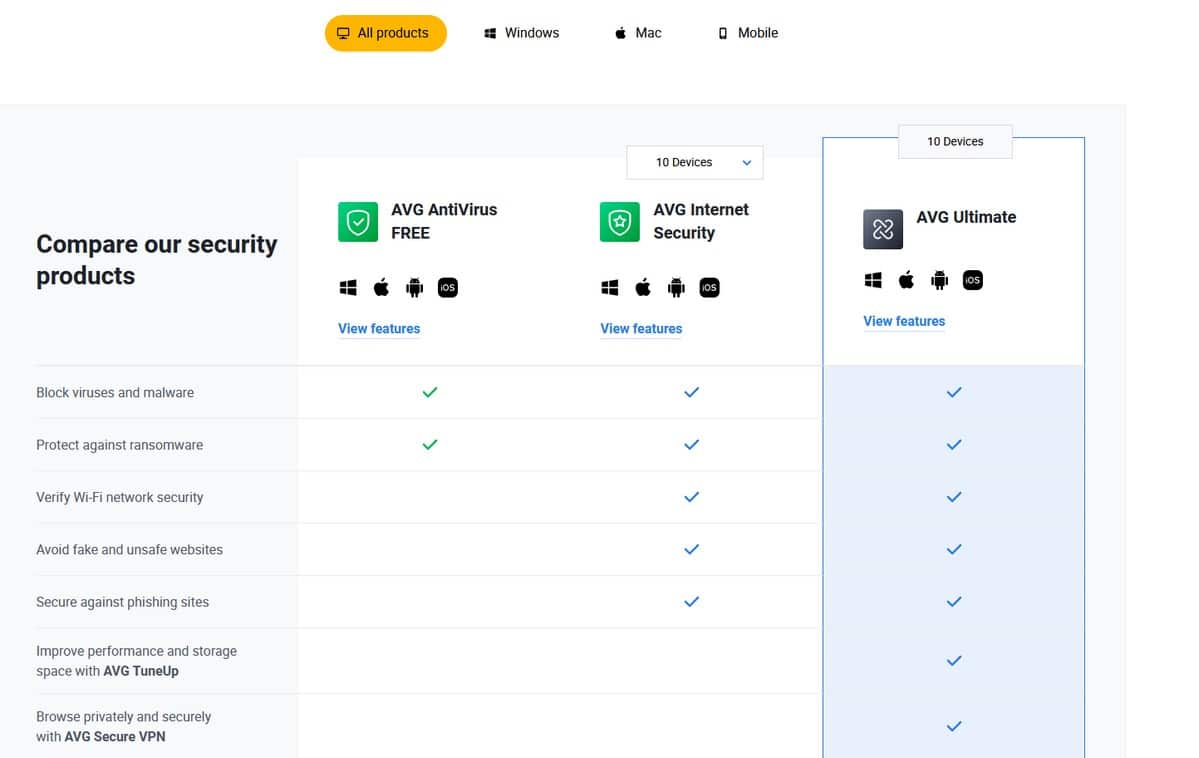Click the Secure against phishing sites label

pyautogui.click(x=122, y=602)
